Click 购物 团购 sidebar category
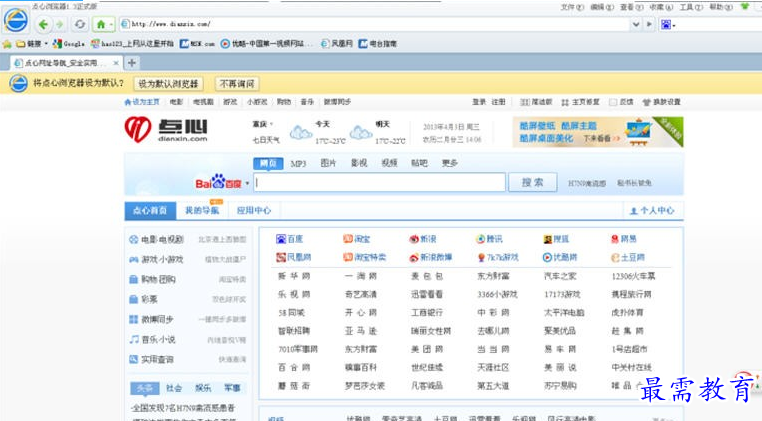 [152, 280]
